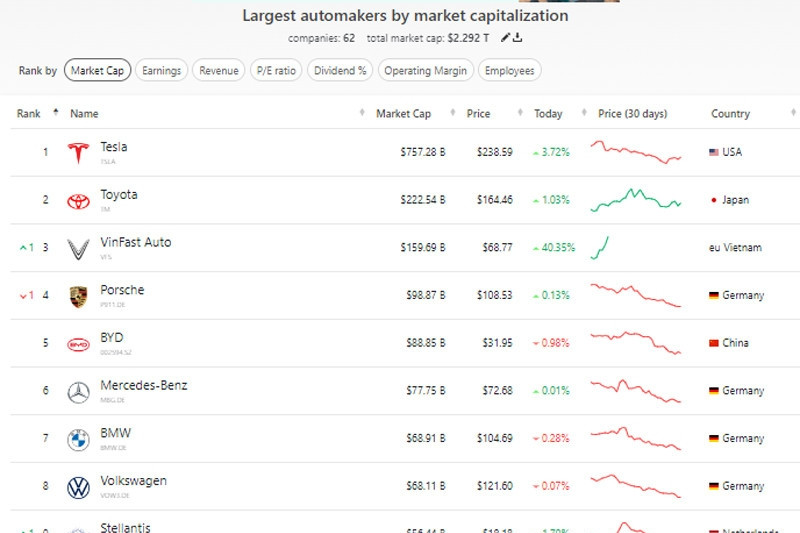Rank companies by P/E ratio
Viewport: 800px width, 533px height.
point(277,70)
